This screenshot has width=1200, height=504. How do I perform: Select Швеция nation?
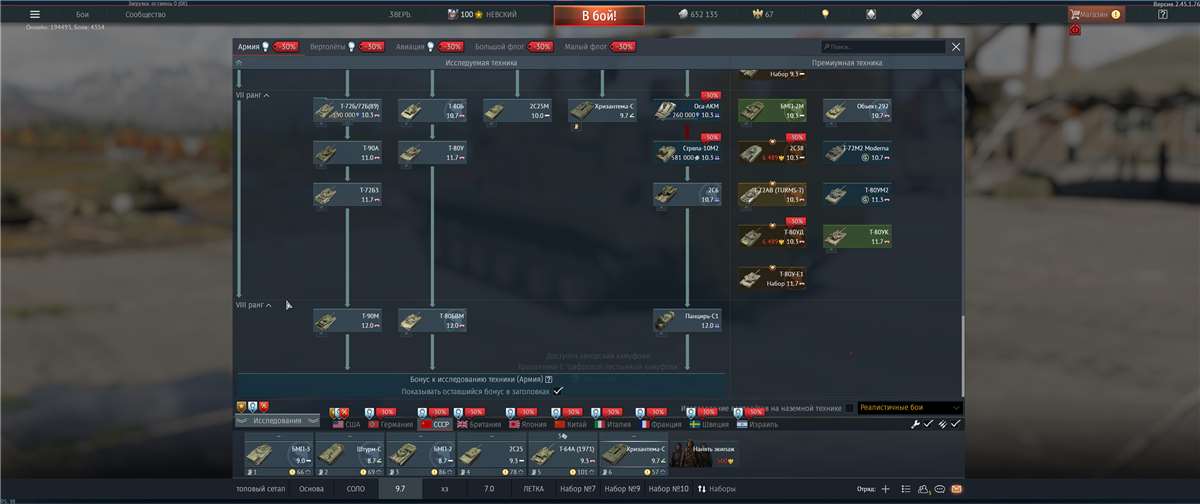pyautogui.click(x=709, y=424)
